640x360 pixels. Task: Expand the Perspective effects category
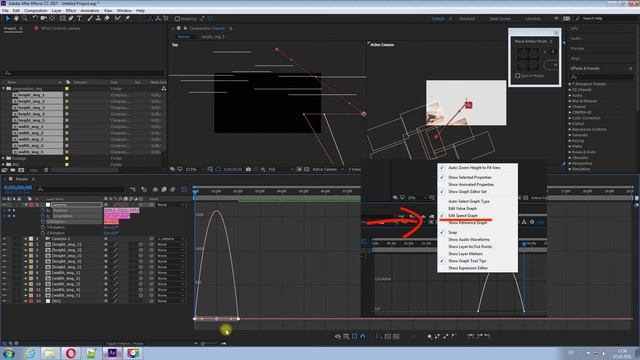tap(570, 163)
